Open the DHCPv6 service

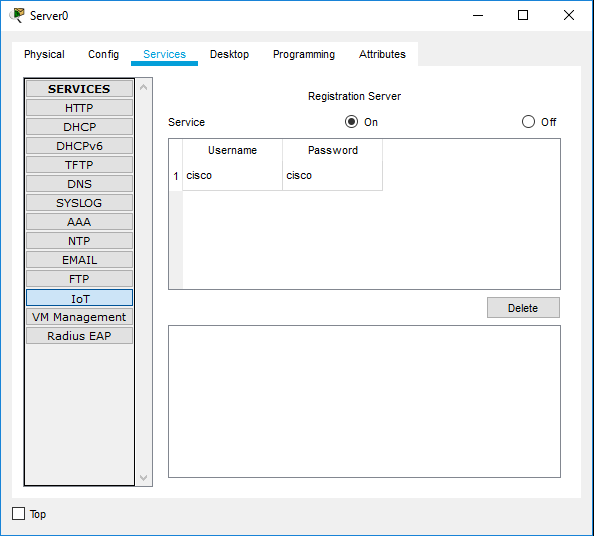tap(79, 146)
